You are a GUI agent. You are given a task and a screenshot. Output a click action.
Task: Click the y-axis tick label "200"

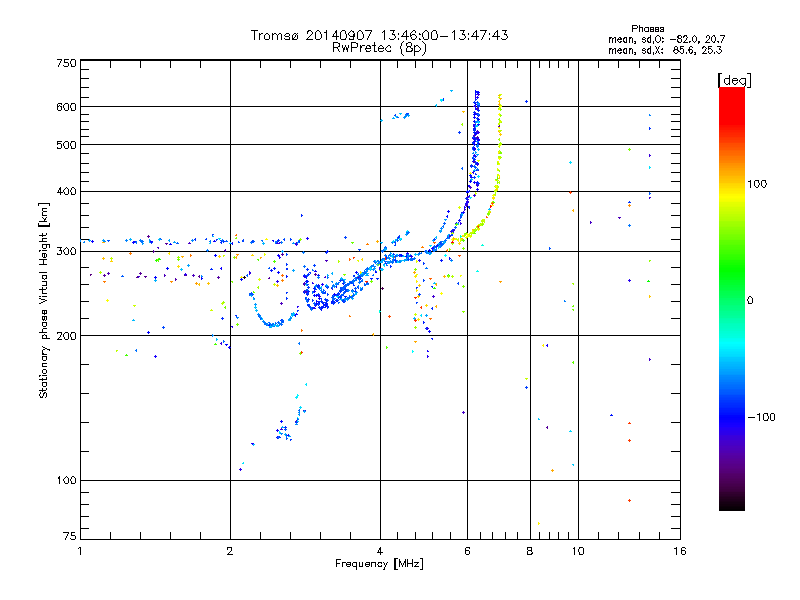pyautogui.click(x=66, y=336)
